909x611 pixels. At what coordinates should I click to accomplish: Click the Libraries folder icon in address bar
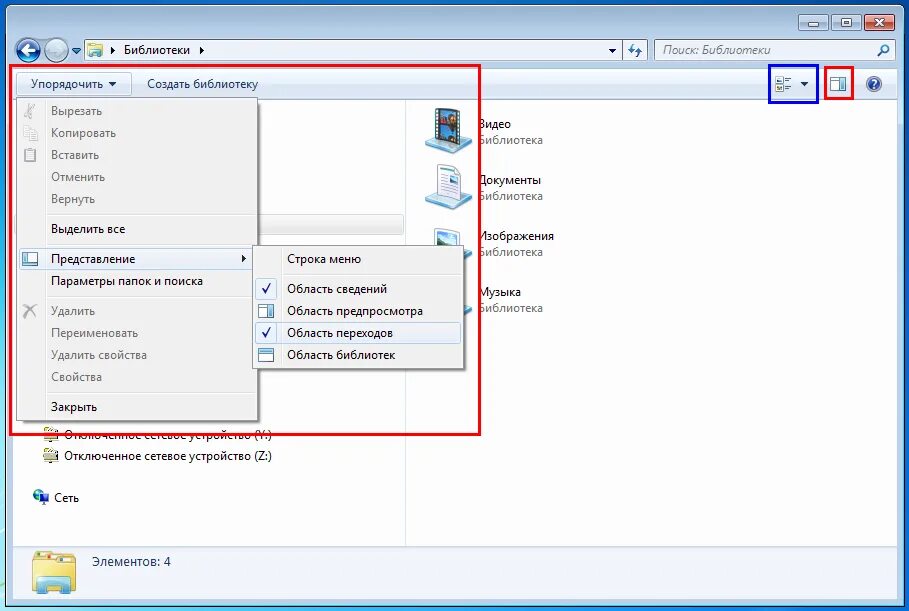[96, 50]
